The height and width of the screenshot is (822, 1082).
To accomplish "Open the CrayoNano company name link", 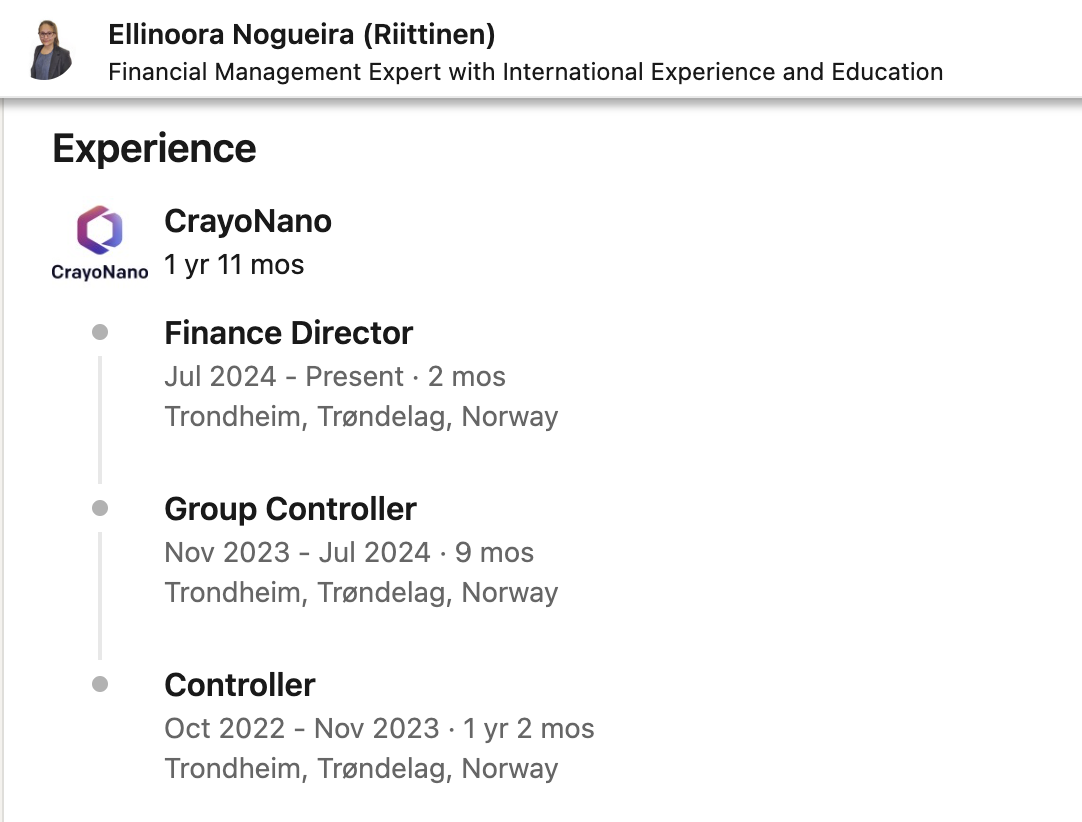I will [x=248, y=222].
